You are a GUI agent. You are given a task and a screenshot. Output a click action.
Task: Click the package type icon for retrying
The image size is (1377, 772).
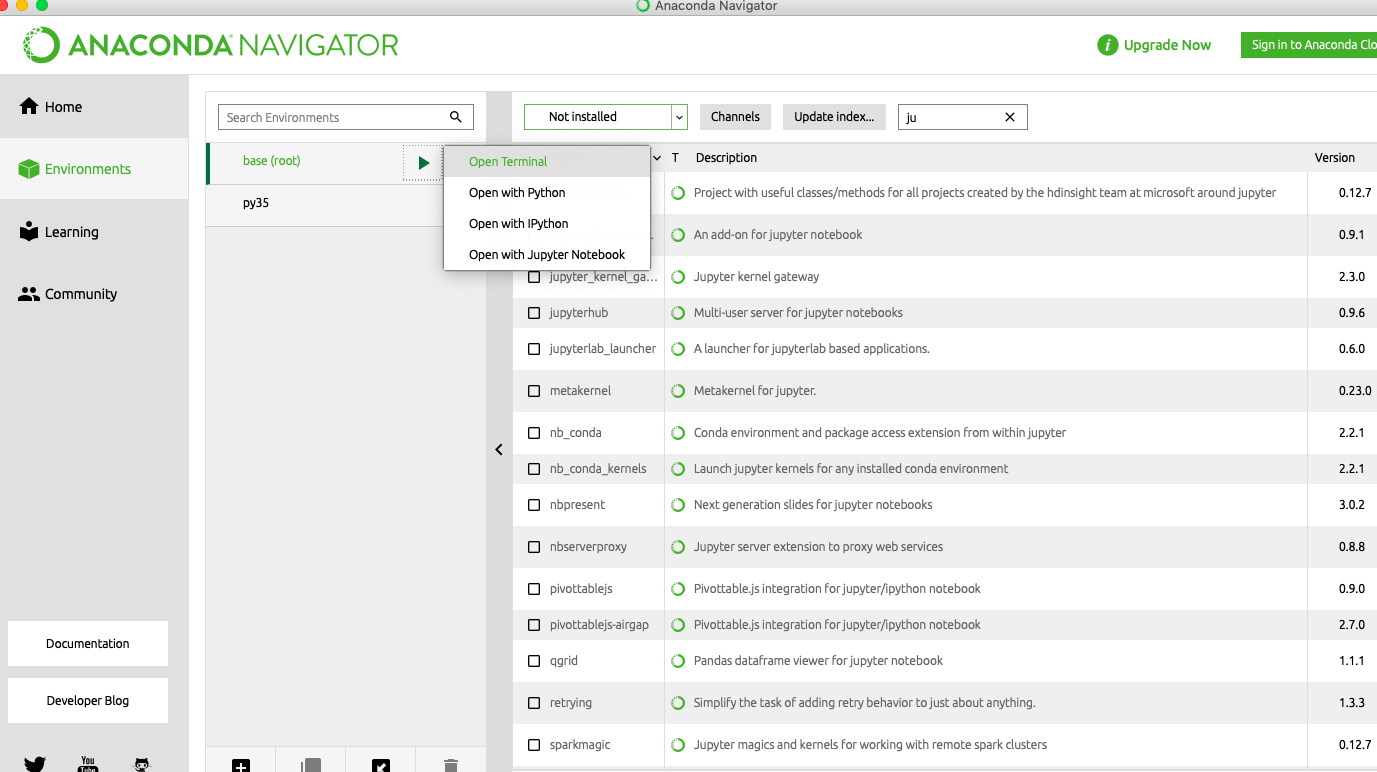[678, 703]
